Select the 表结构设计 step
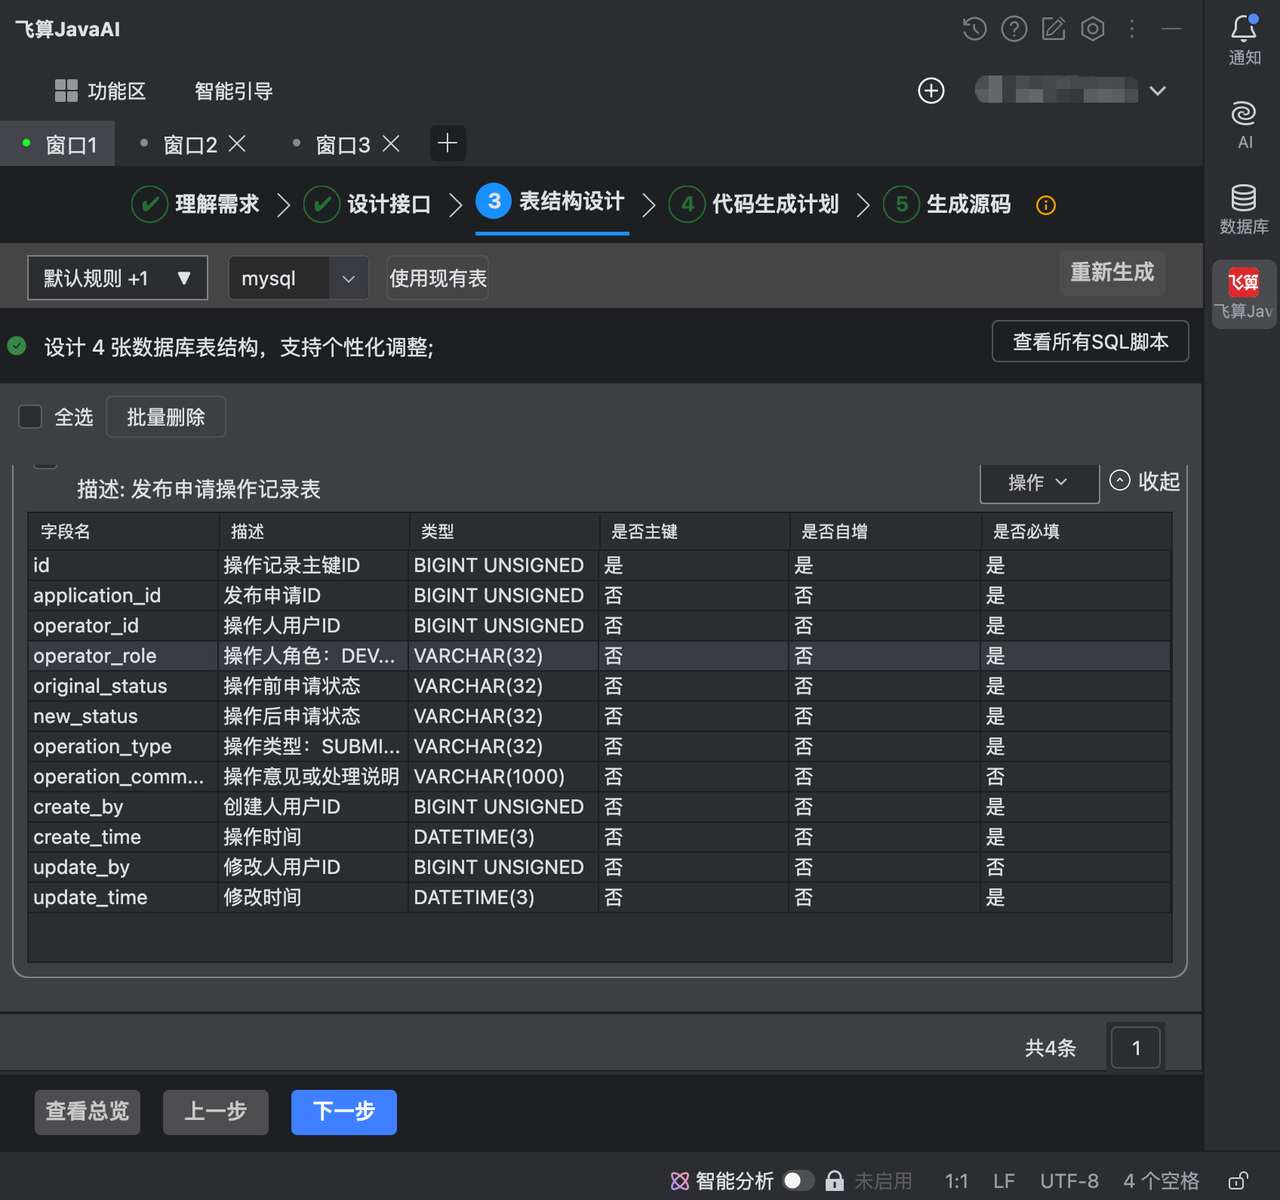Image resolution: width=1280 pixels, height=1200 pixels. (x=551, y=202)
